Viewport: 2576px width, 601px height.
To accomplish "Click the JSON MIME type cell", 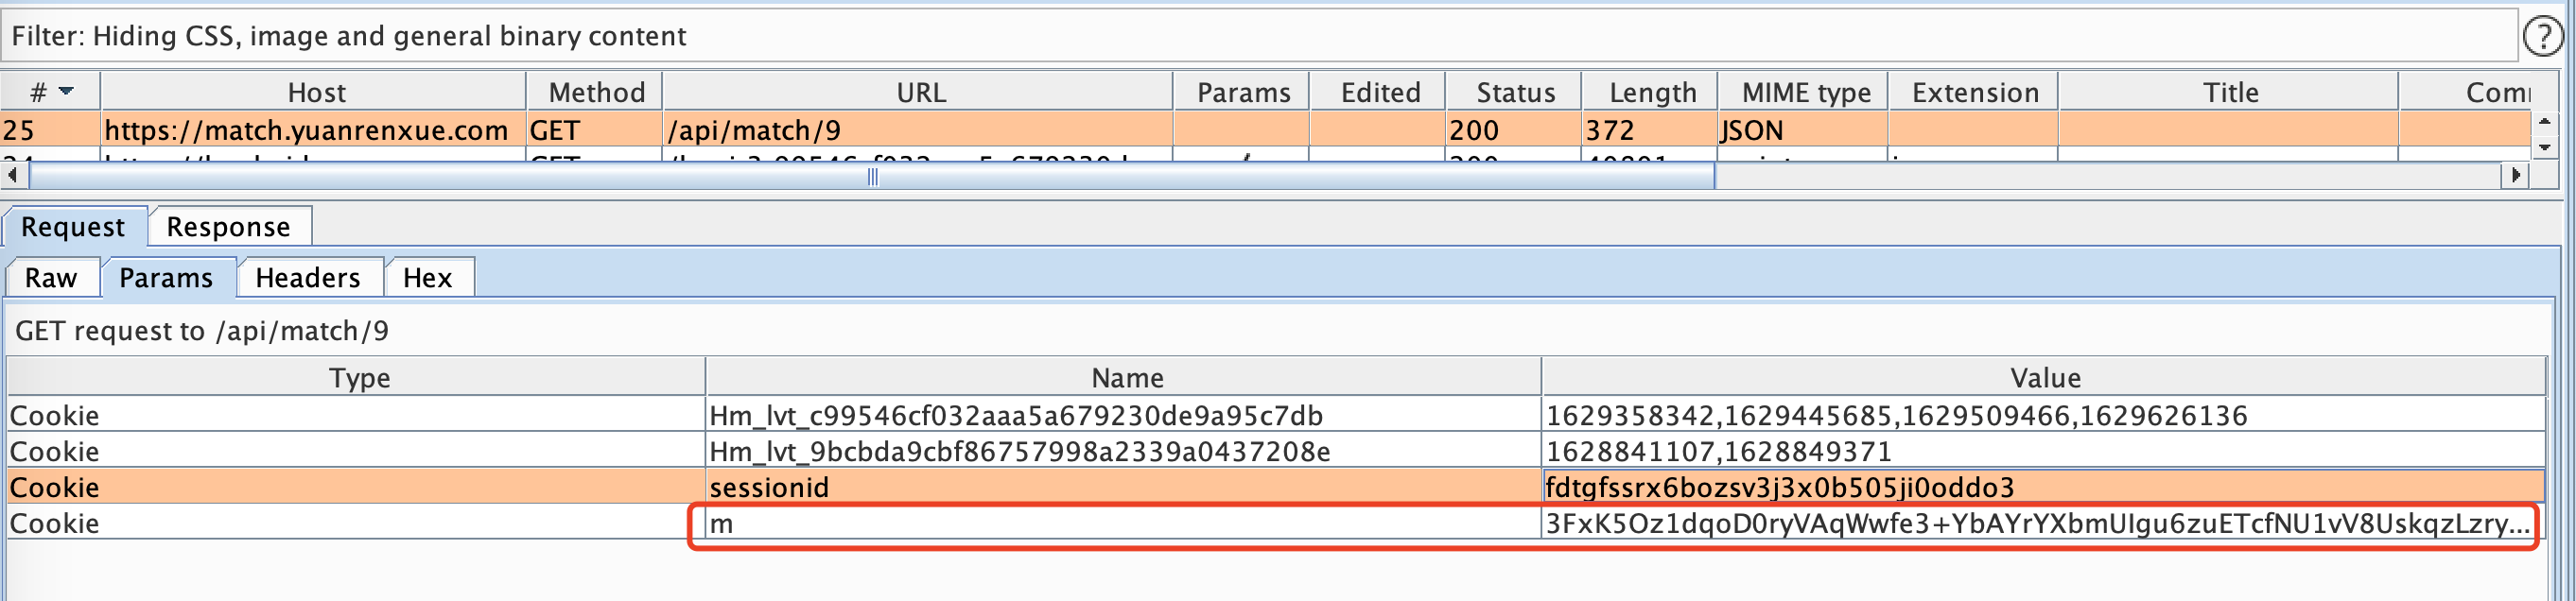I will click(x=1803, y=129).
